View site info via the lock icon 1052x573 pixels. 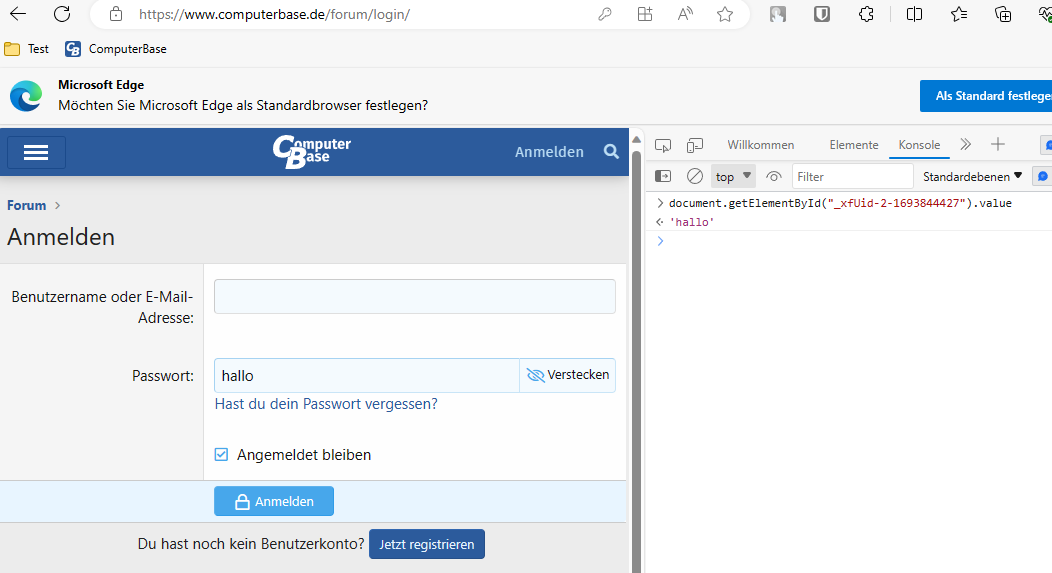116,14
